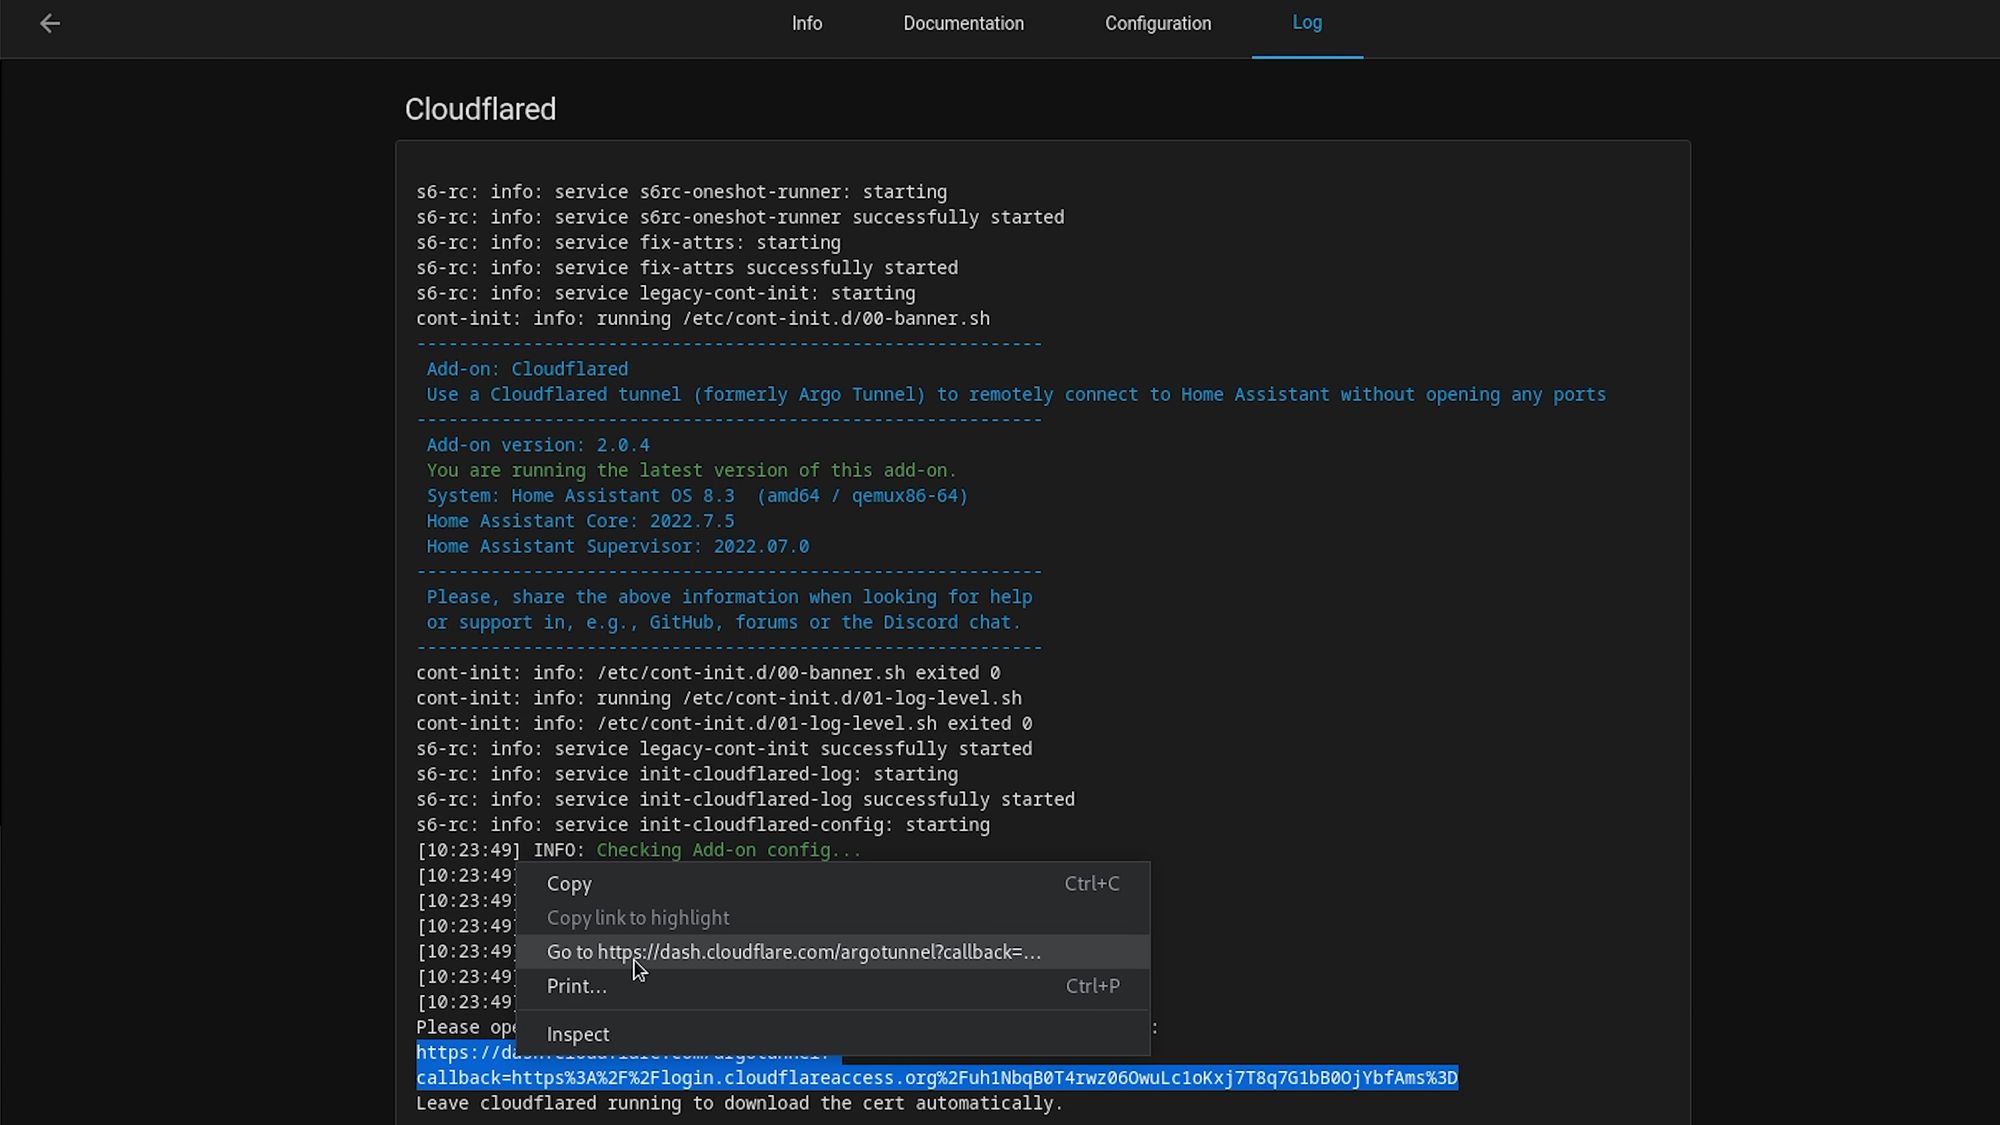Click the highlighted callback URL line

click(x=937, y=1078)
